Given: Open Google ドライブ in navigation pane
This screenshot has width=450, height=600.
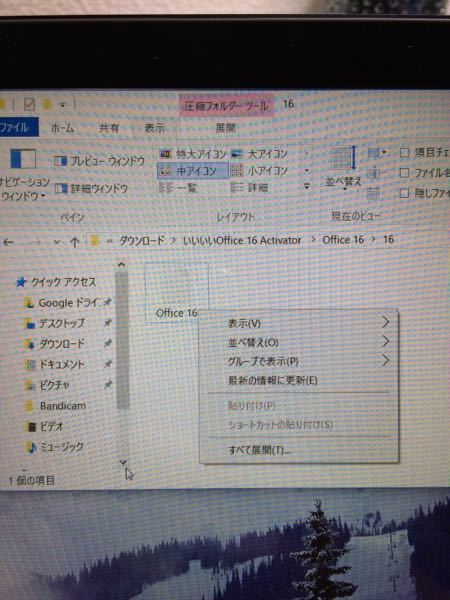Looking at the screenshot, I should click(62, 303).
